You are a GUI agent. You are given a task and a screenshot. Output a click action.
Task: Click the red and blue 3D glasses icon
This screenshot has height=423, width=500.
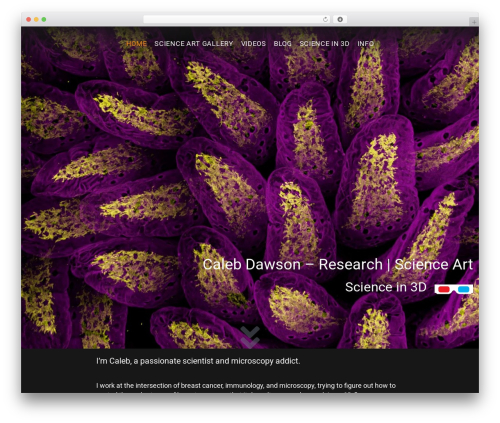point(454,289)
